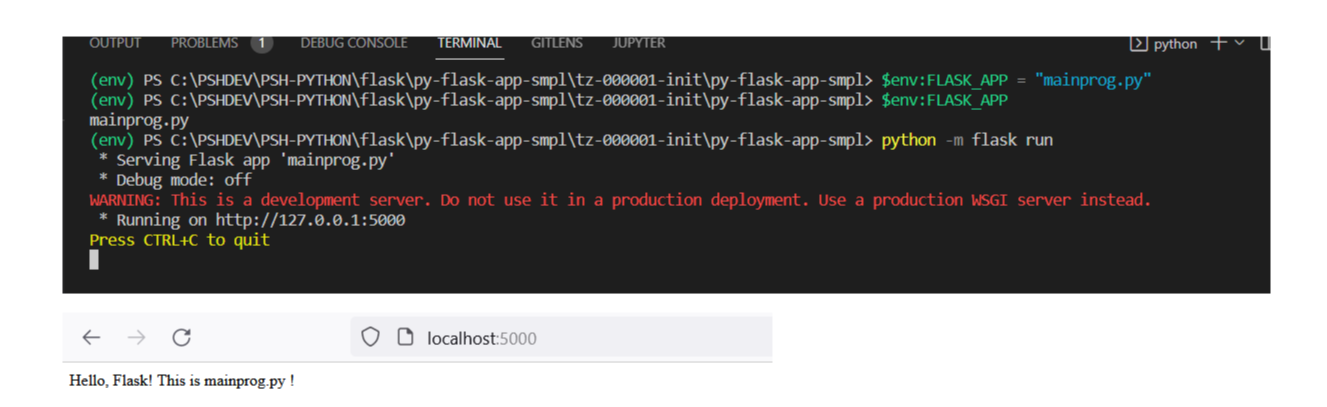Reload the localhost page
Image resolution: width=1327 pixels, height=407 pixels.
(181, 338)
